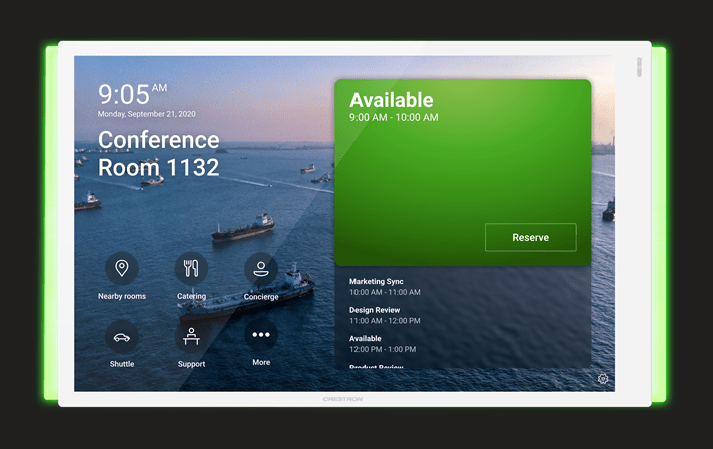Click the 9:05 AM clock display
Viewport: 713px width, 449px height.
(132, 94)
